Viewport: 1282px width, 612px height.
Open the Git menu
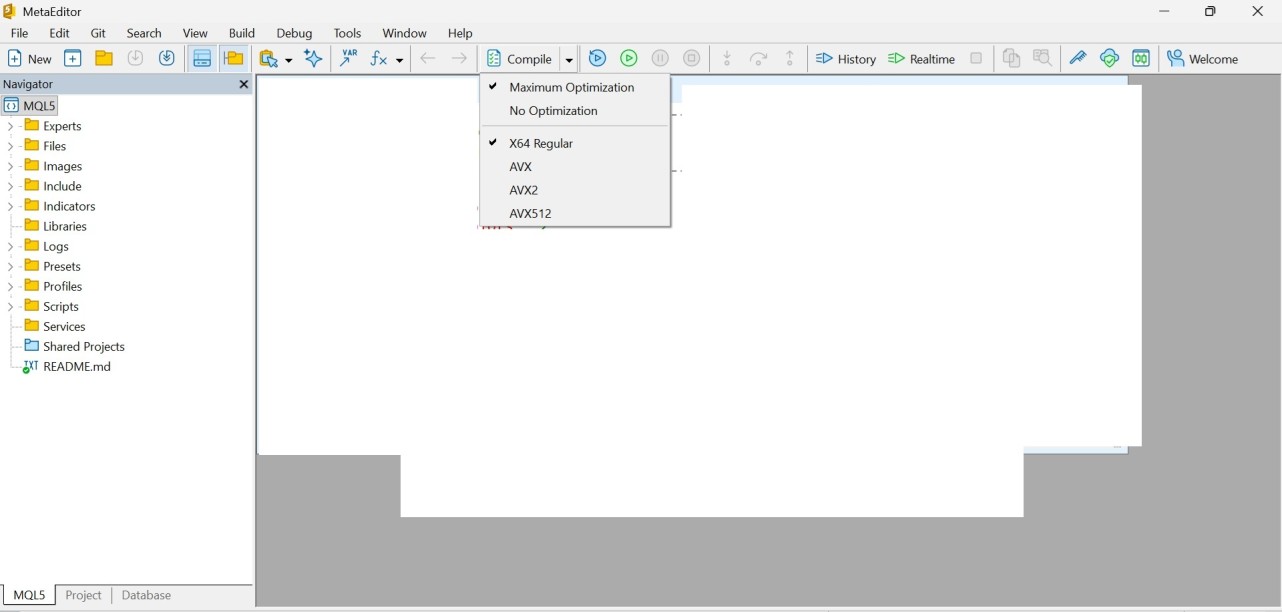[x=98, y=34]
